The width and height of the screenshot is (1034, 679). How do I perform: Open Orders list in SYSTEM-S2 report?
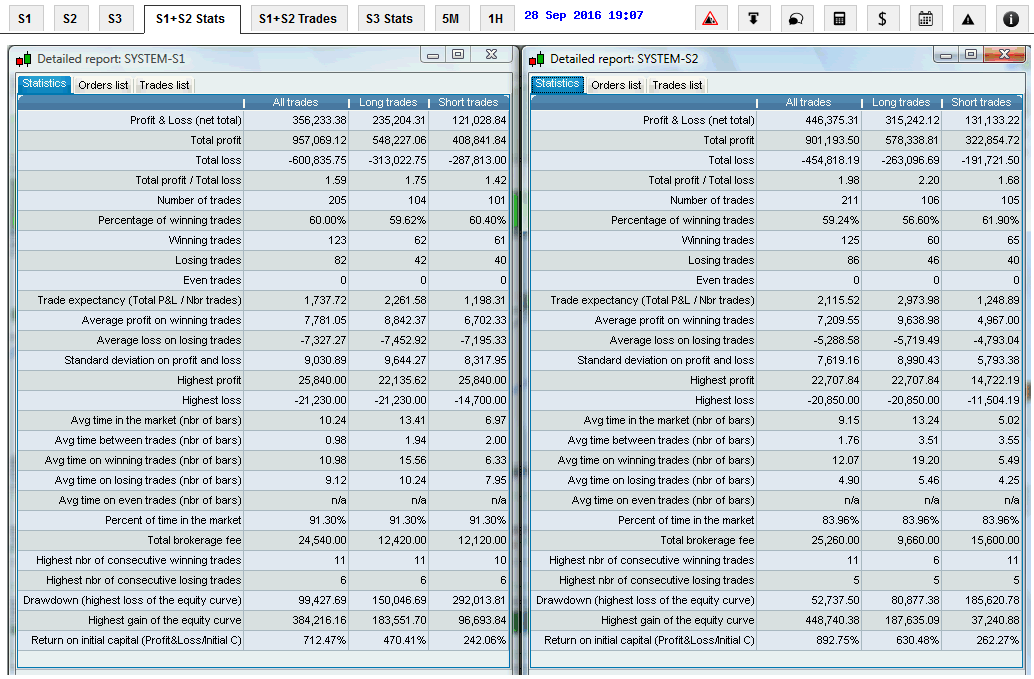click(616, 85)
